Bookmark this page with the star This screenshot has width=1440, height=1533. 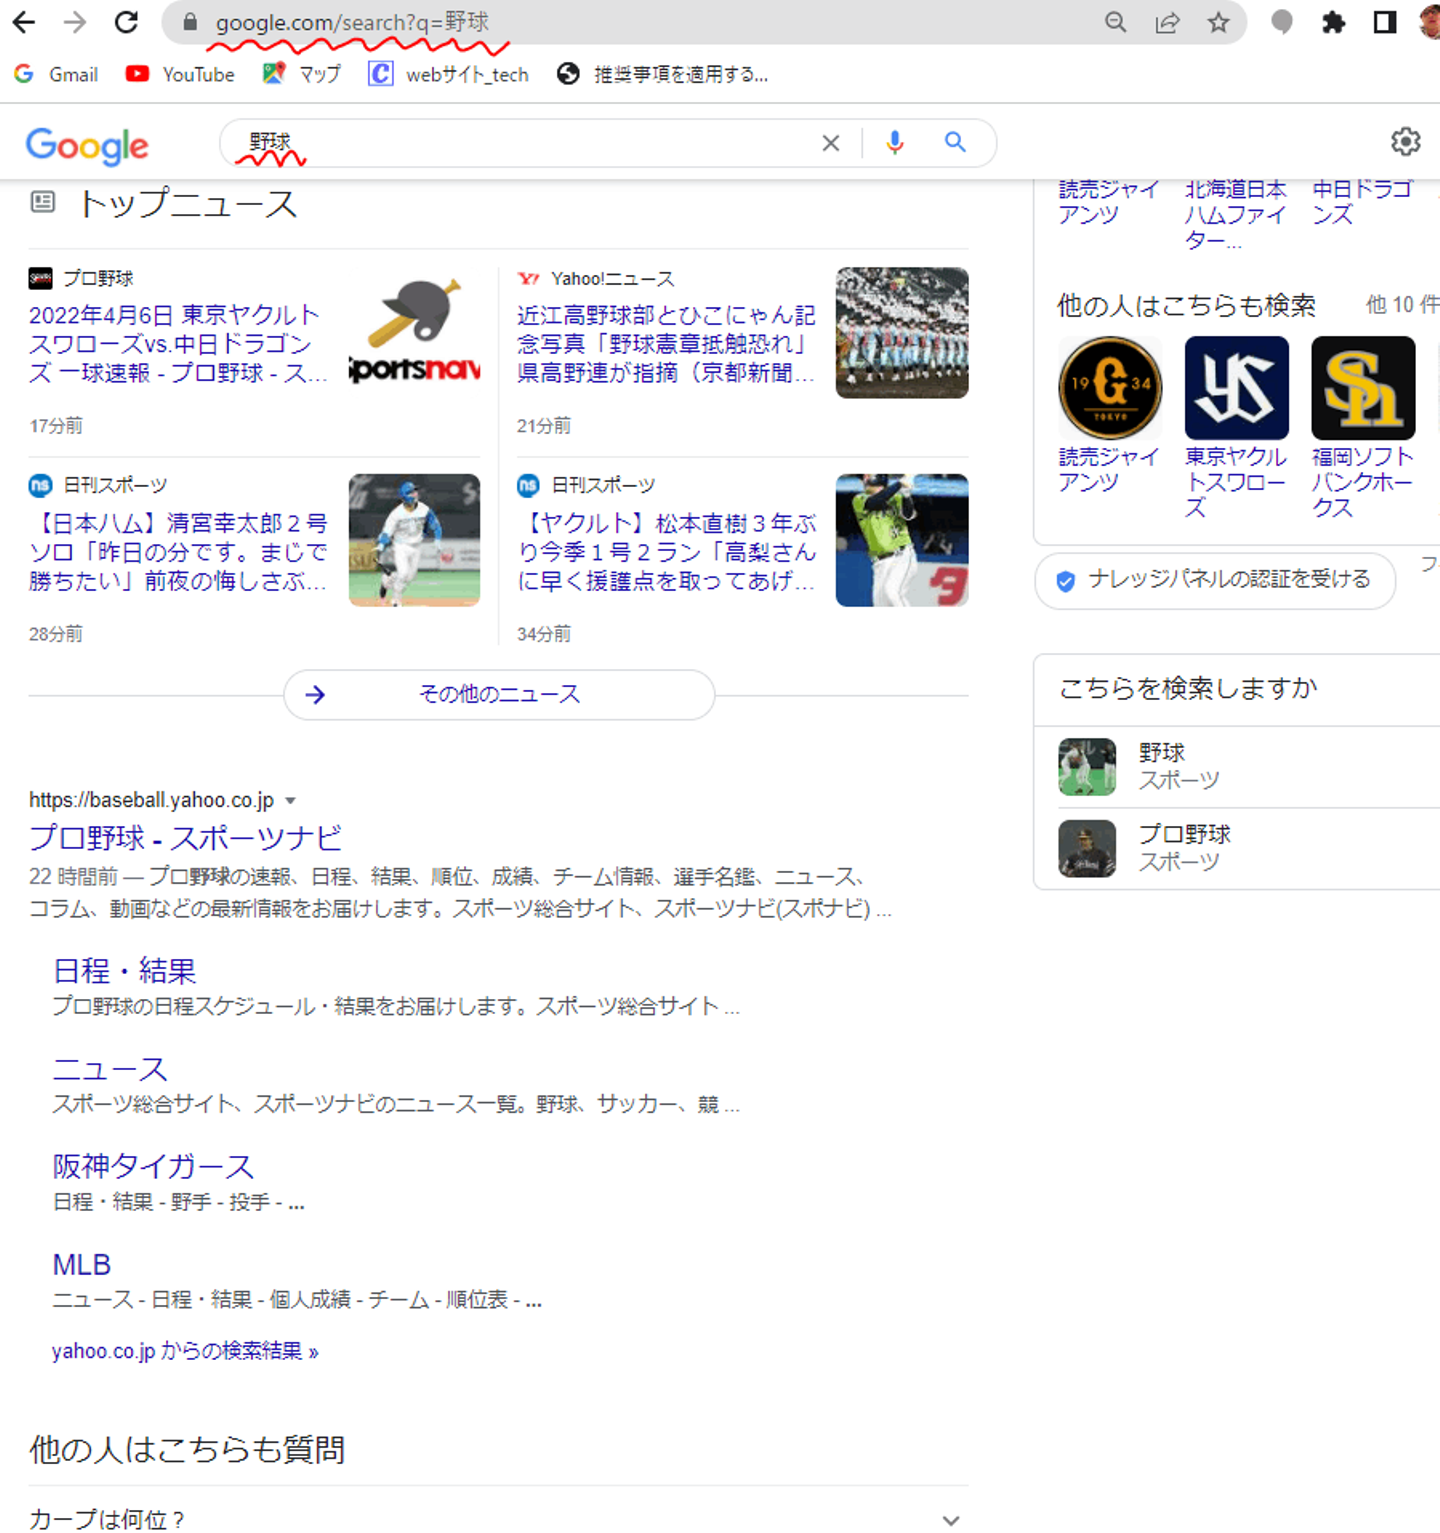tap(1218, 22)
